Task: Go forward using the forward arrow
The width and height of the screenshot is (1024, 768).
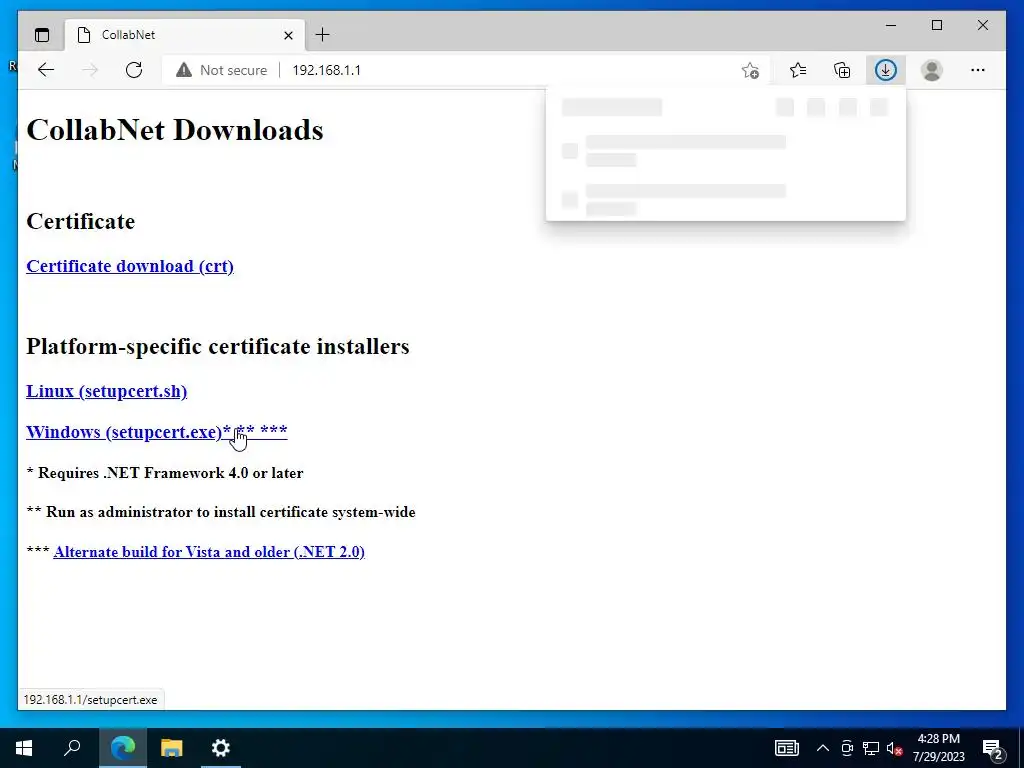Action: [x=90, y=70]
